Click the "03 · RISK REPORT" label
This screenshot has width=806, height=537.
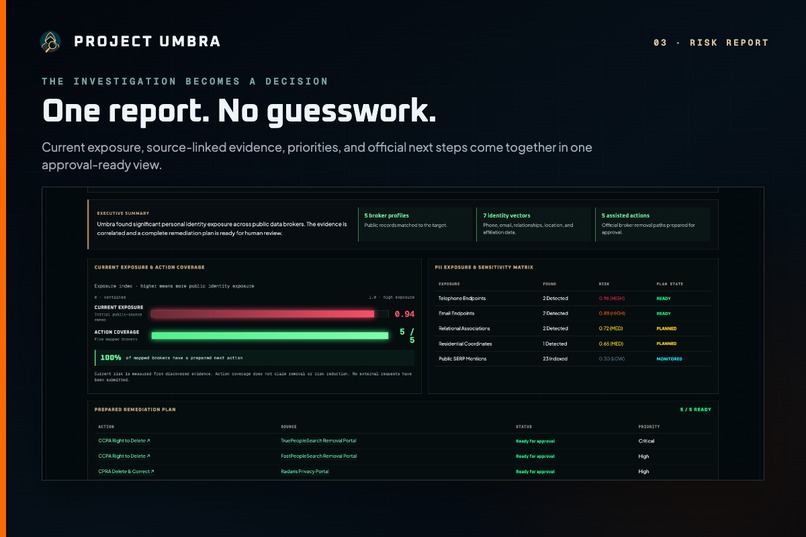coord(710,43)
